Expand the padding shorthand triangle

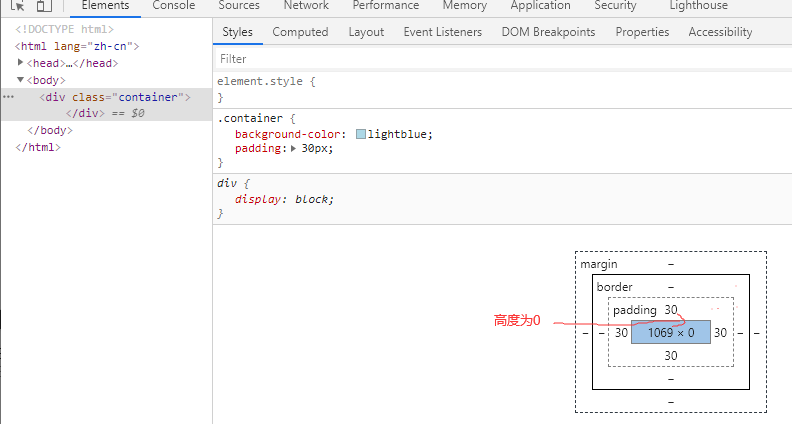point(294,148)
